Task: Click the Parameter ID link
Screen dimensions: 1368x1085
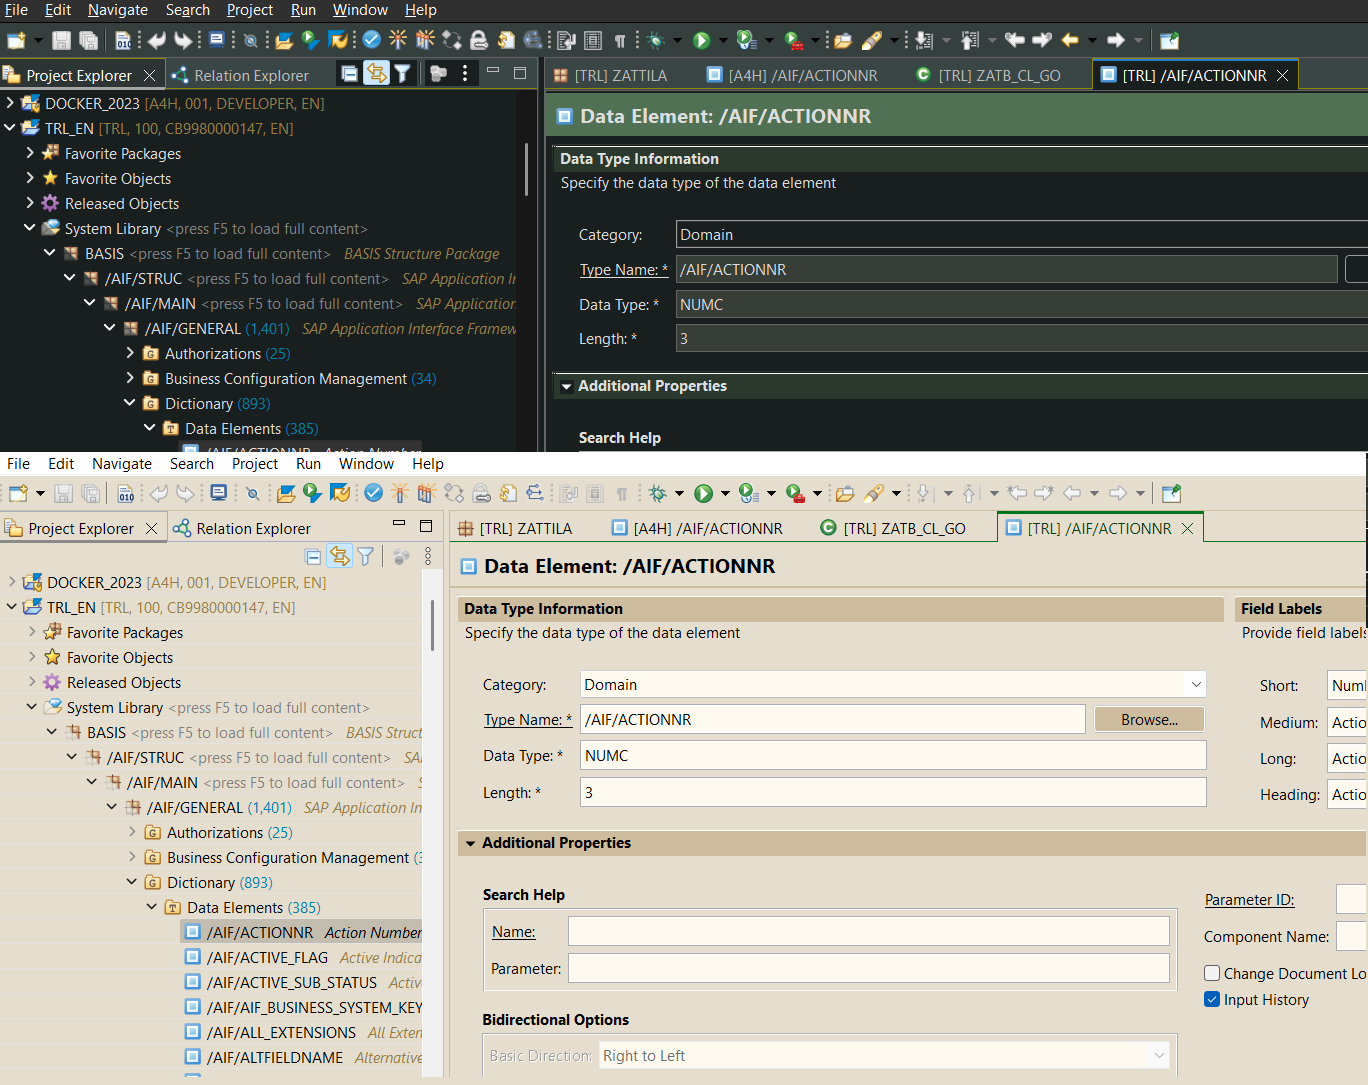Action: click(1249, 899)
